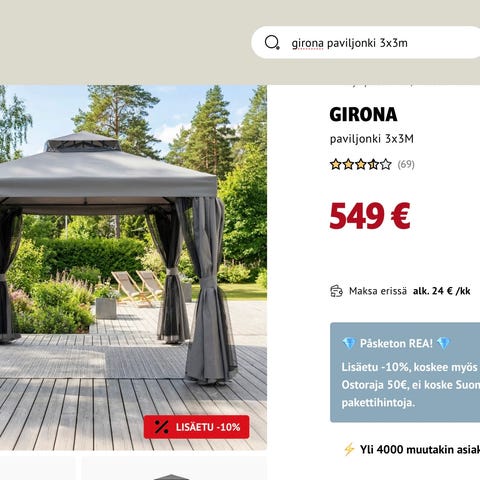Click the installment payment icon beside Maksa erissä
Image resolution: width=480 pixels, height=480 pixels.
click(x=336, y=291)
